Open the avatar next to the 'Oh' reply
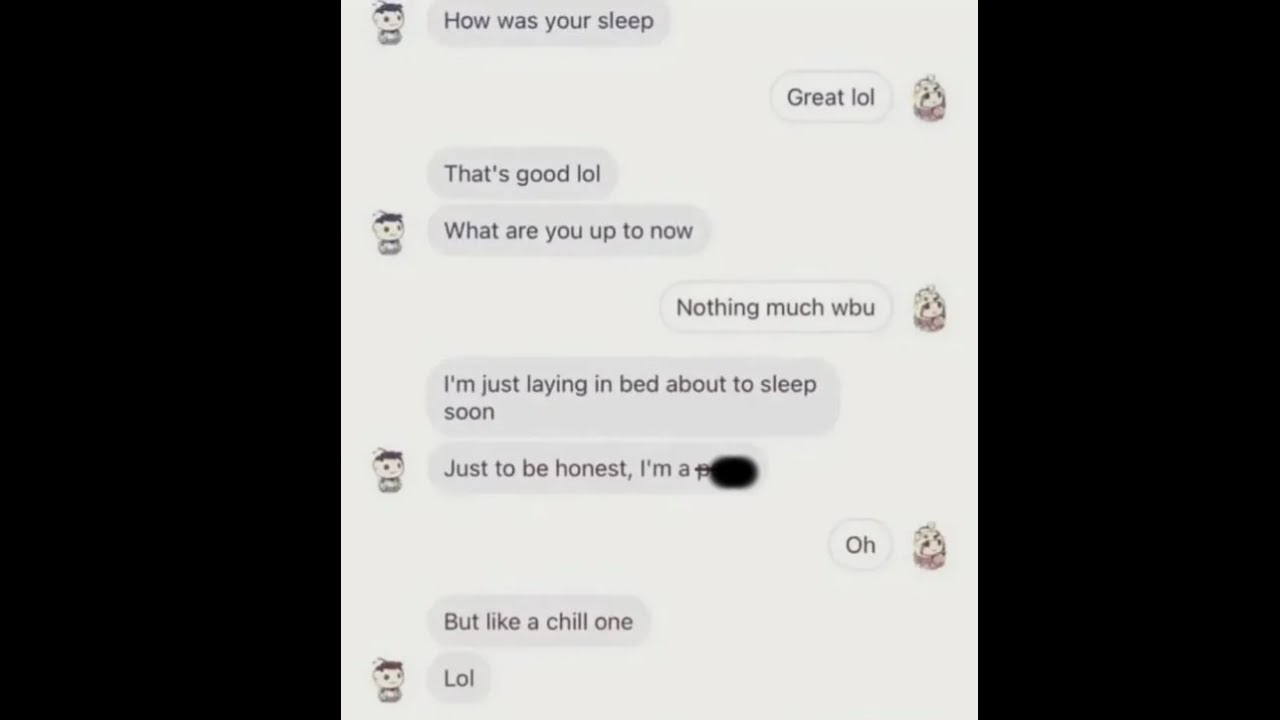1280x720 pixels. 930,546
